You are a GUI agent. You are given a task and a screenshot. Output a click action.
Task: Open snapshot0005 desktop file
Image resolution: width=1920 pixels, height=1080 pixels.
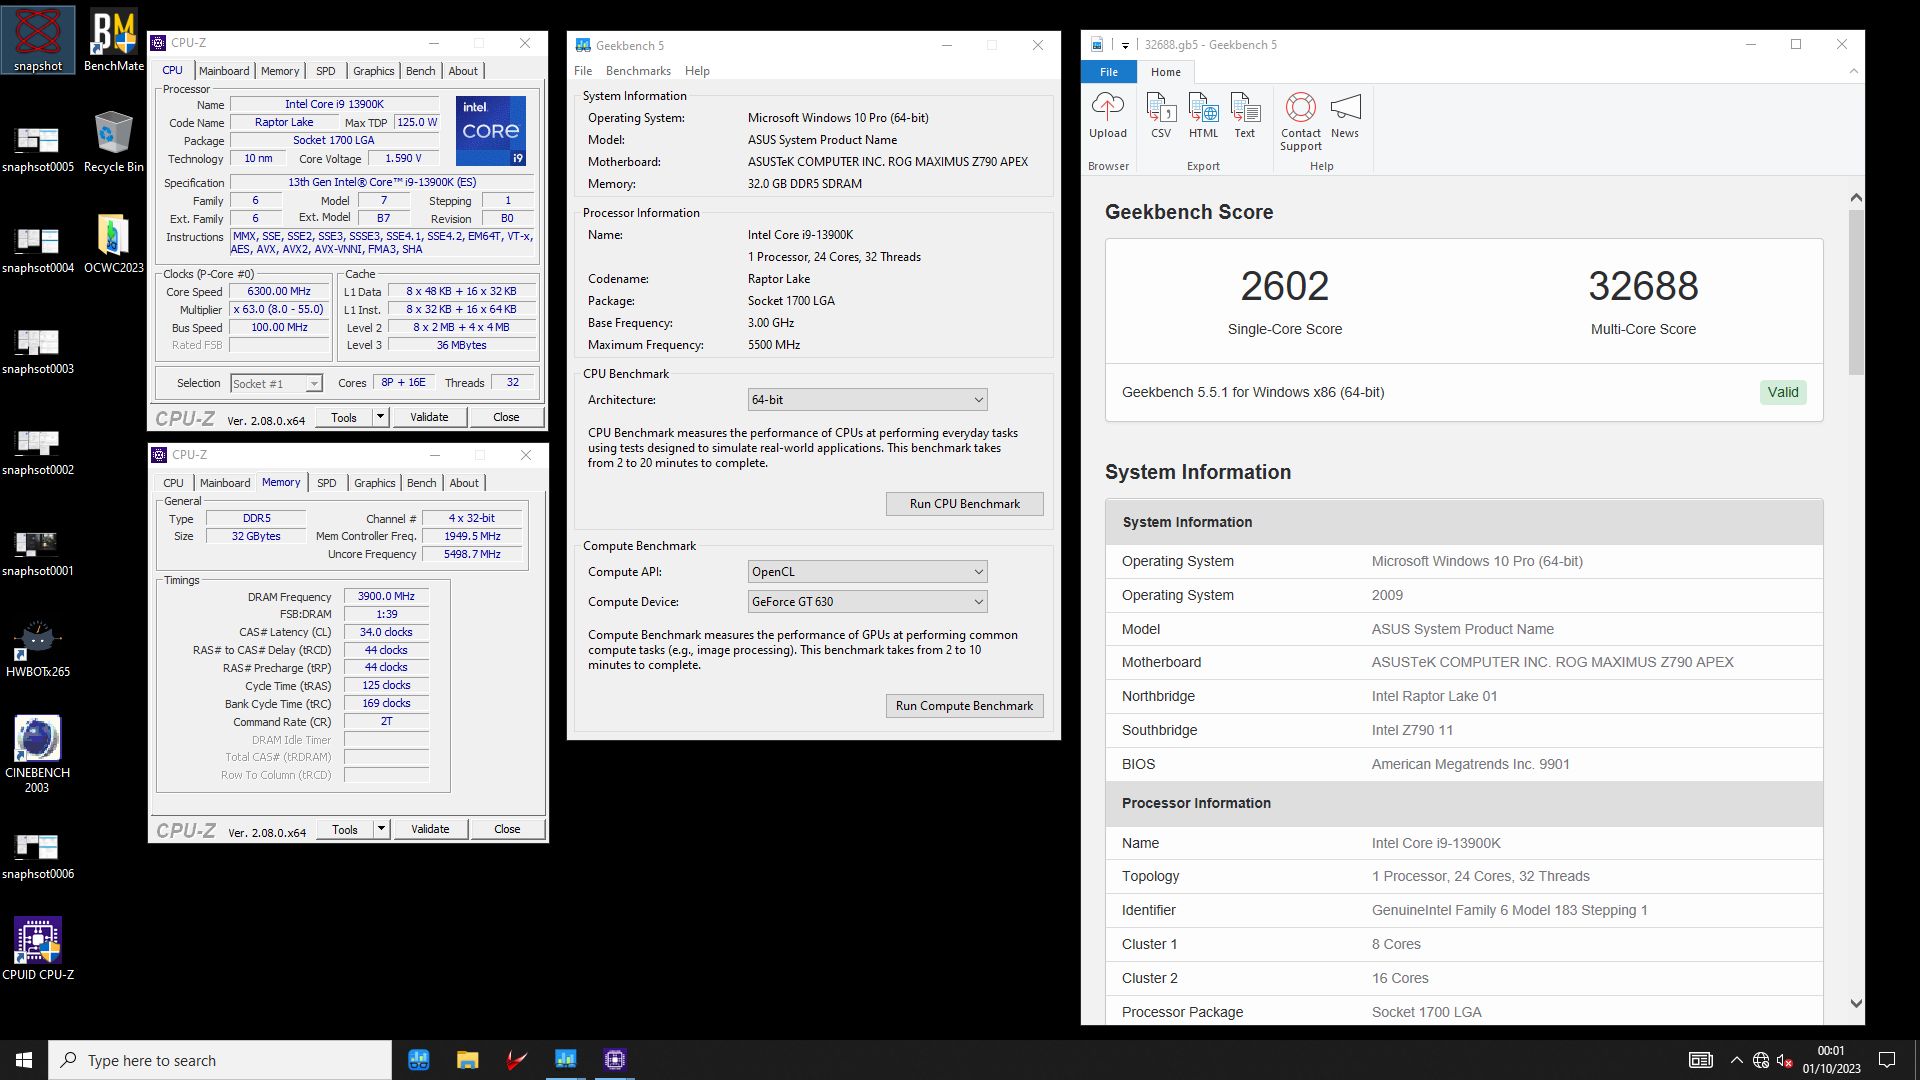[38, 148]
